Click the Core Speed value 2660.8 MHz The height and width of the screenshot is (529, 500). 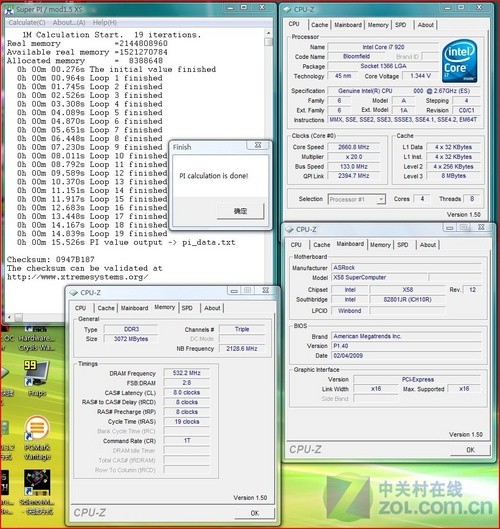click(x=354, y=147)
